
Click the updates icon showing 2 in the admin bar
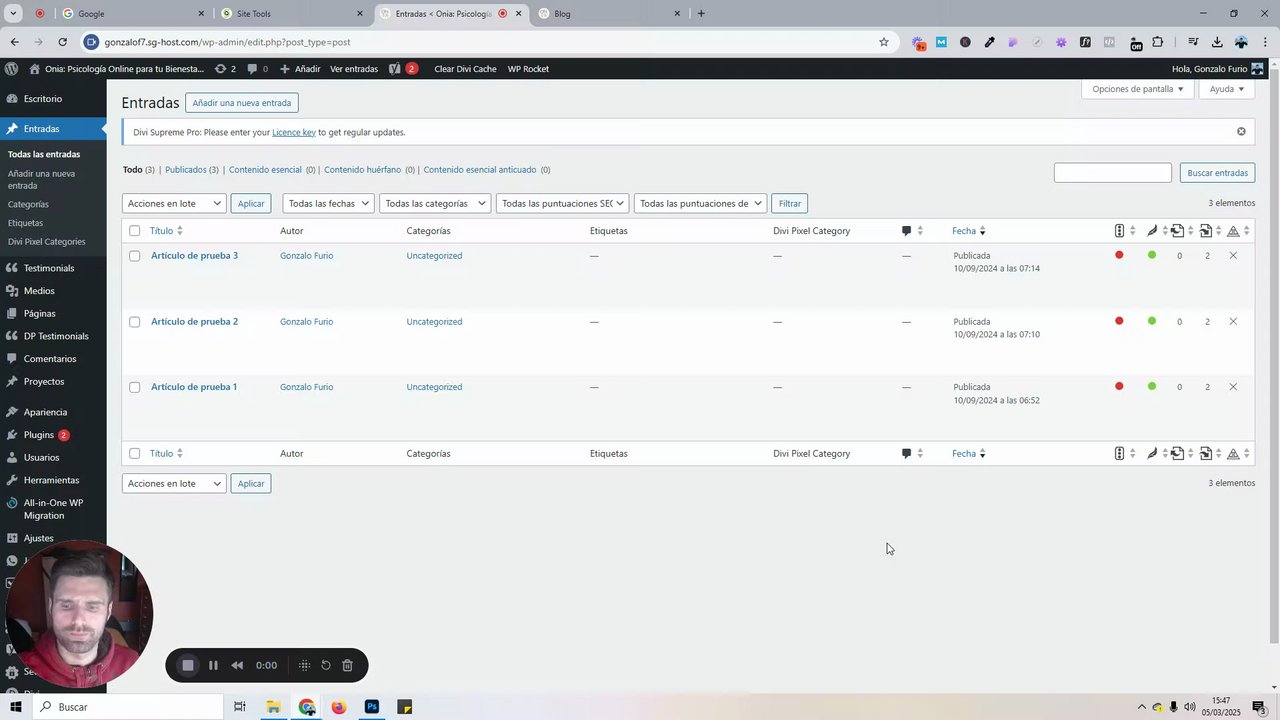click(225, 69)
